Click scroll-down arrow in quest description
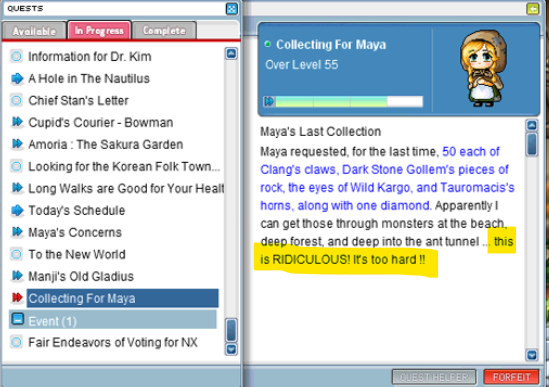 [x=532, y=355]
